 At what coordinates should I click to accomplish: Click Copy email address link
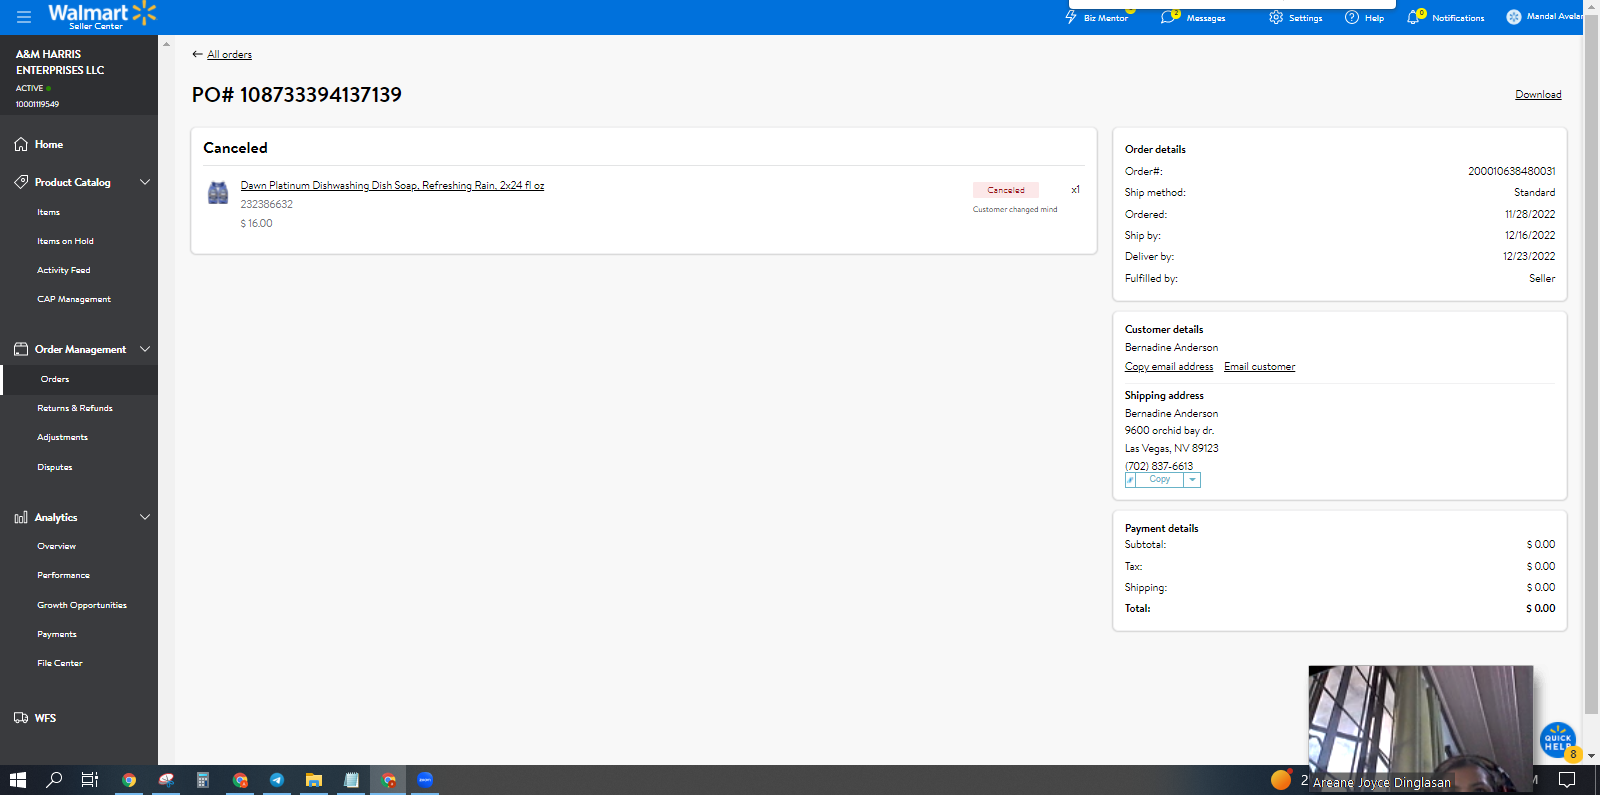pos(1169,367)
